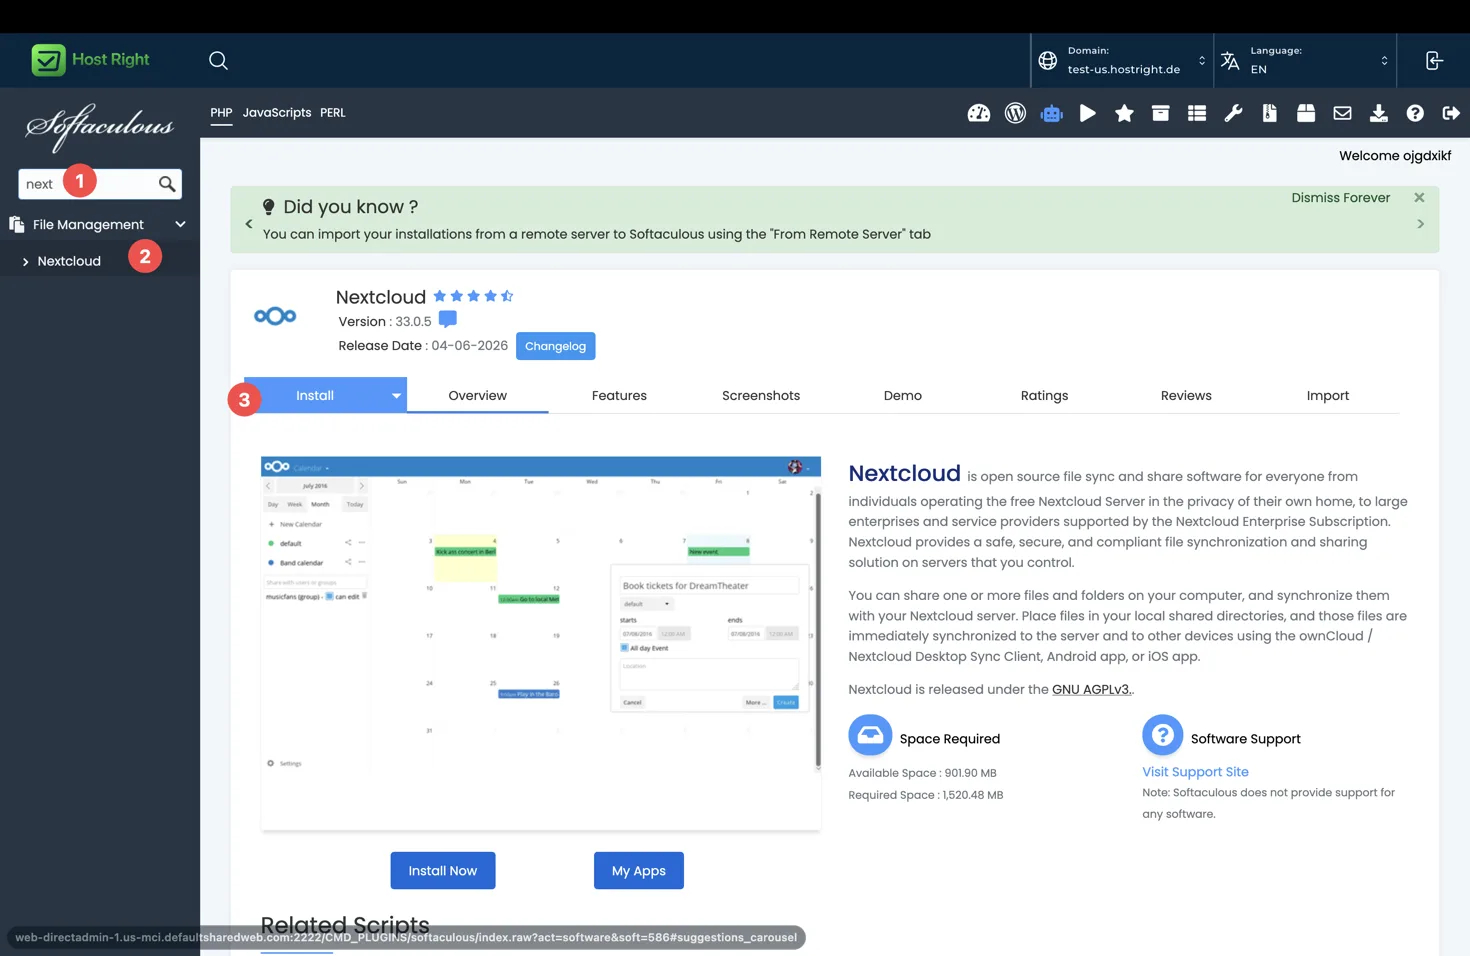Image resolution: width=1470 pixels, height=956 pixels.
Task: Click the Space Required cloud icon
Action: pos(870,736)
